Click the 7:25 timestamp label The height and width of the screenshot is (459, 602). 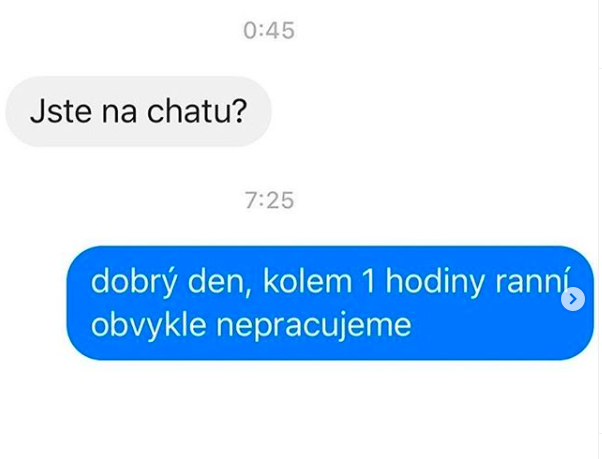coord(270,200)
